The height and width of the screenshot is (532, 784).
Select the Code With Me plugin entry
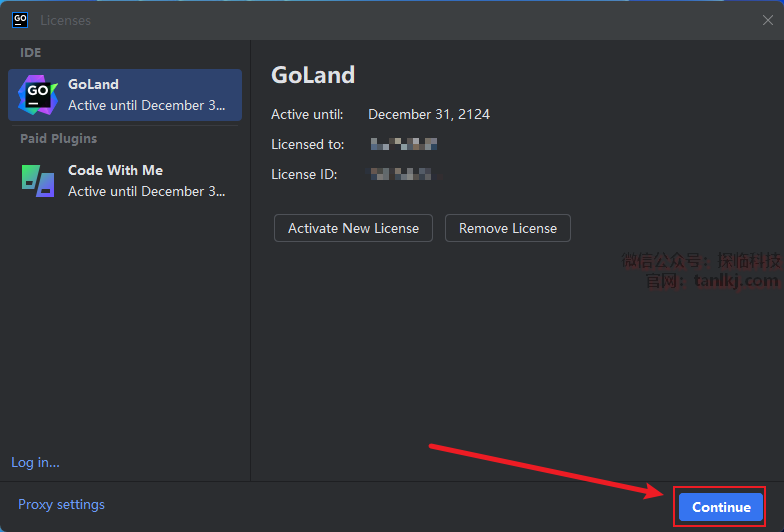click(125, 180)
